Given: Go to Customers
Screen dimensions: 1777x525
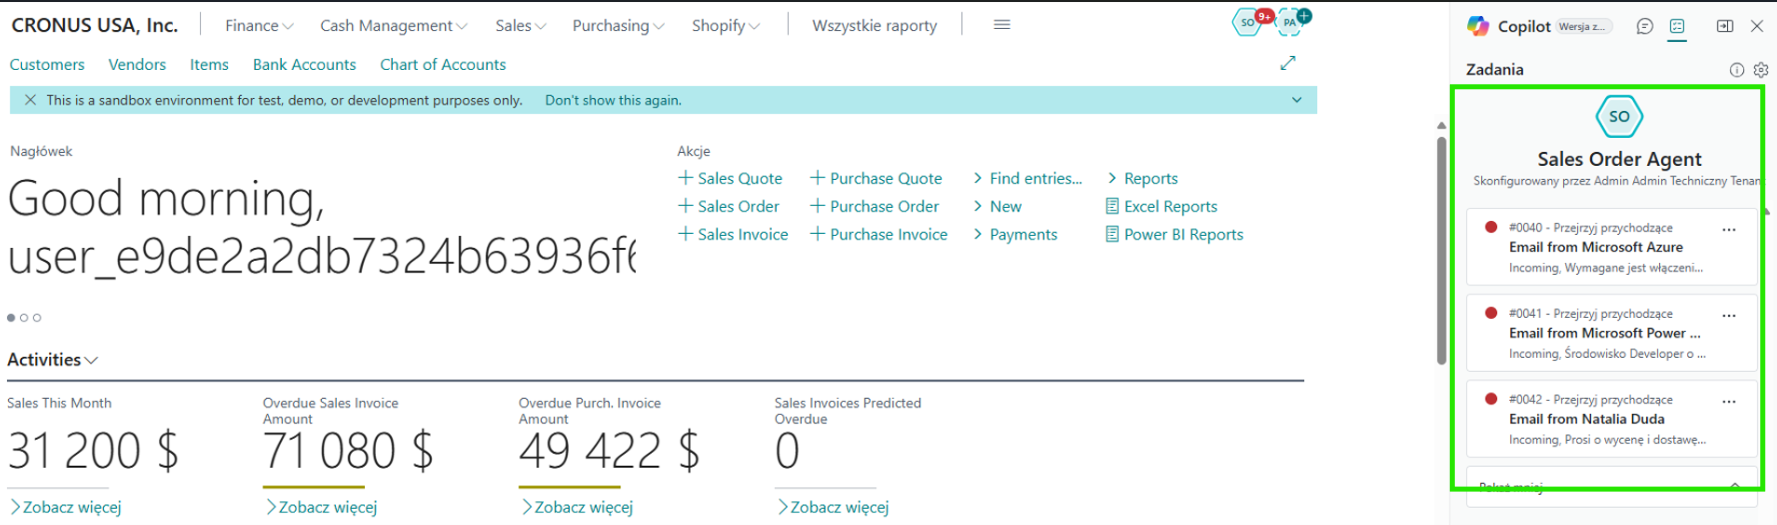Looking at the screenshot, I should [x=47, y=64].
